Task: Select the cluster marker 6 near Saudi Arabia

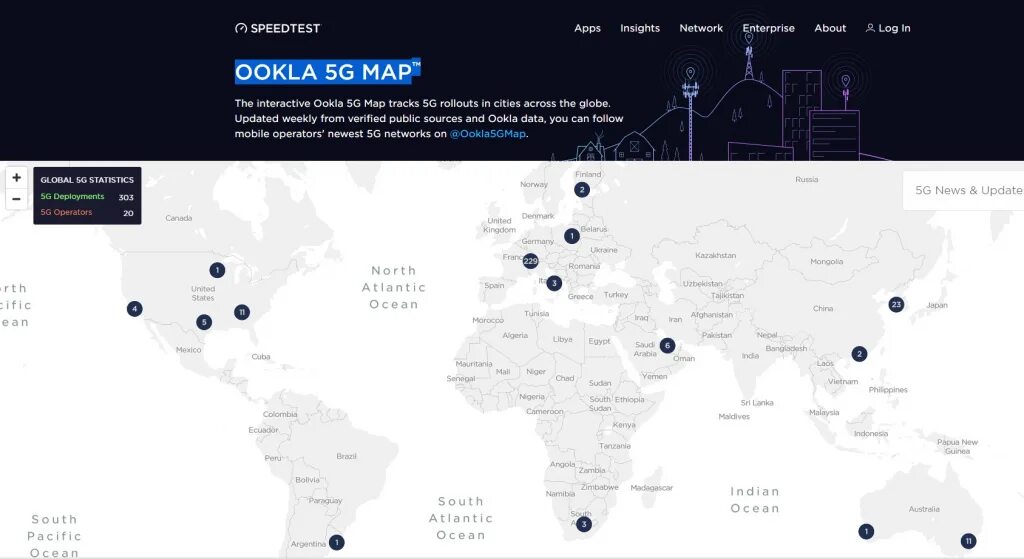Action: click(667, 345)
